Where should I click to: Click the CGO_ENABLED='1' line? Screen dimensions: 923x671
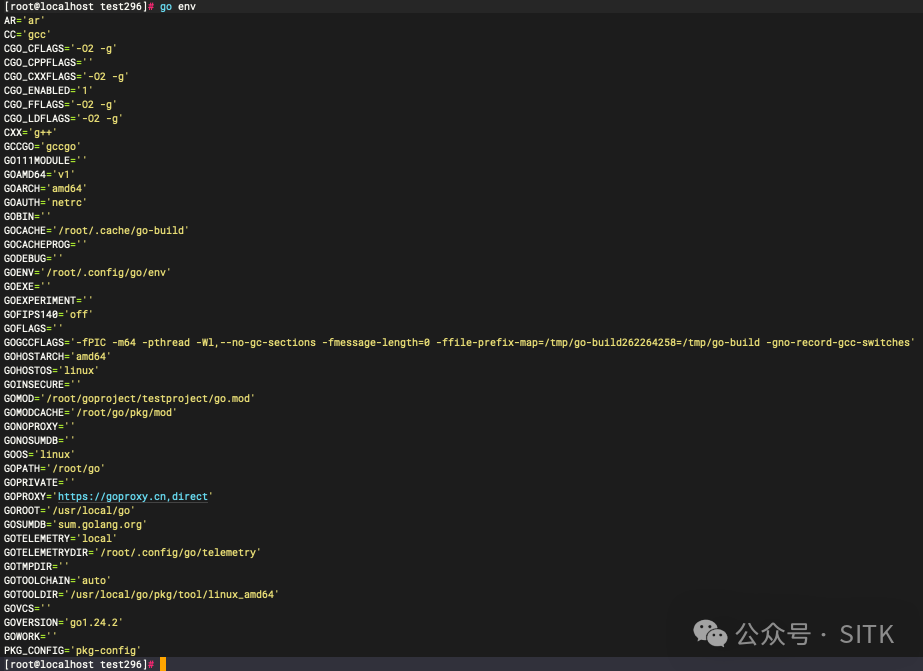coord(48,90)
